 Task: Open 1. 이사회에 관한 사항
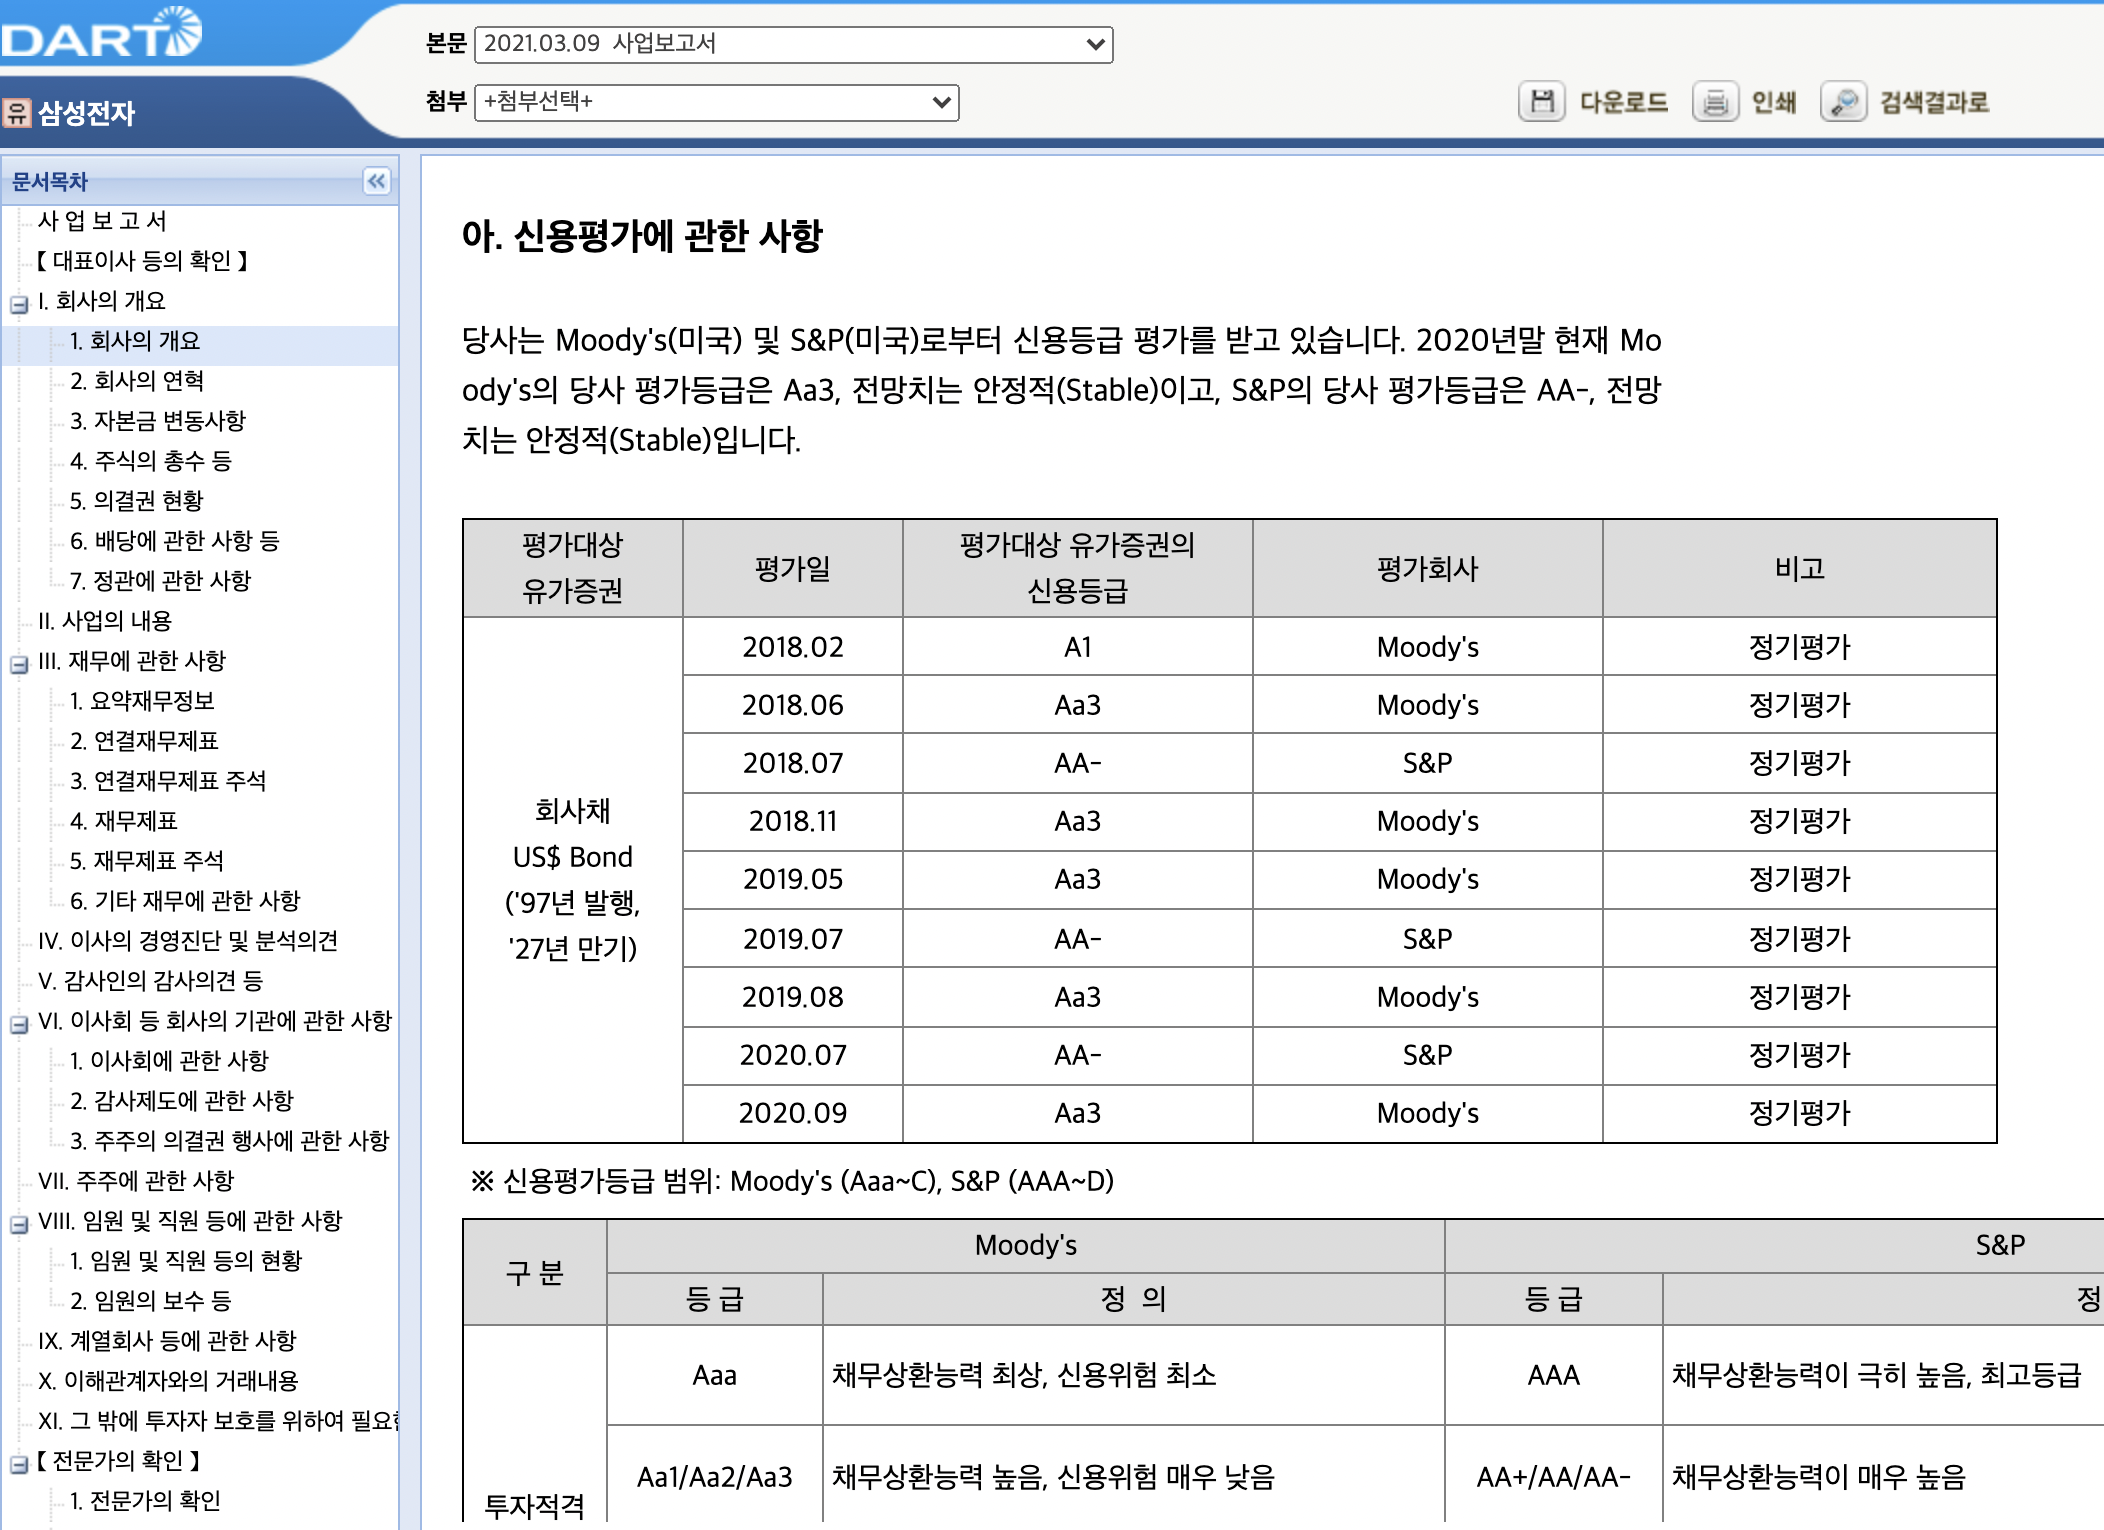pos(169,1061)
